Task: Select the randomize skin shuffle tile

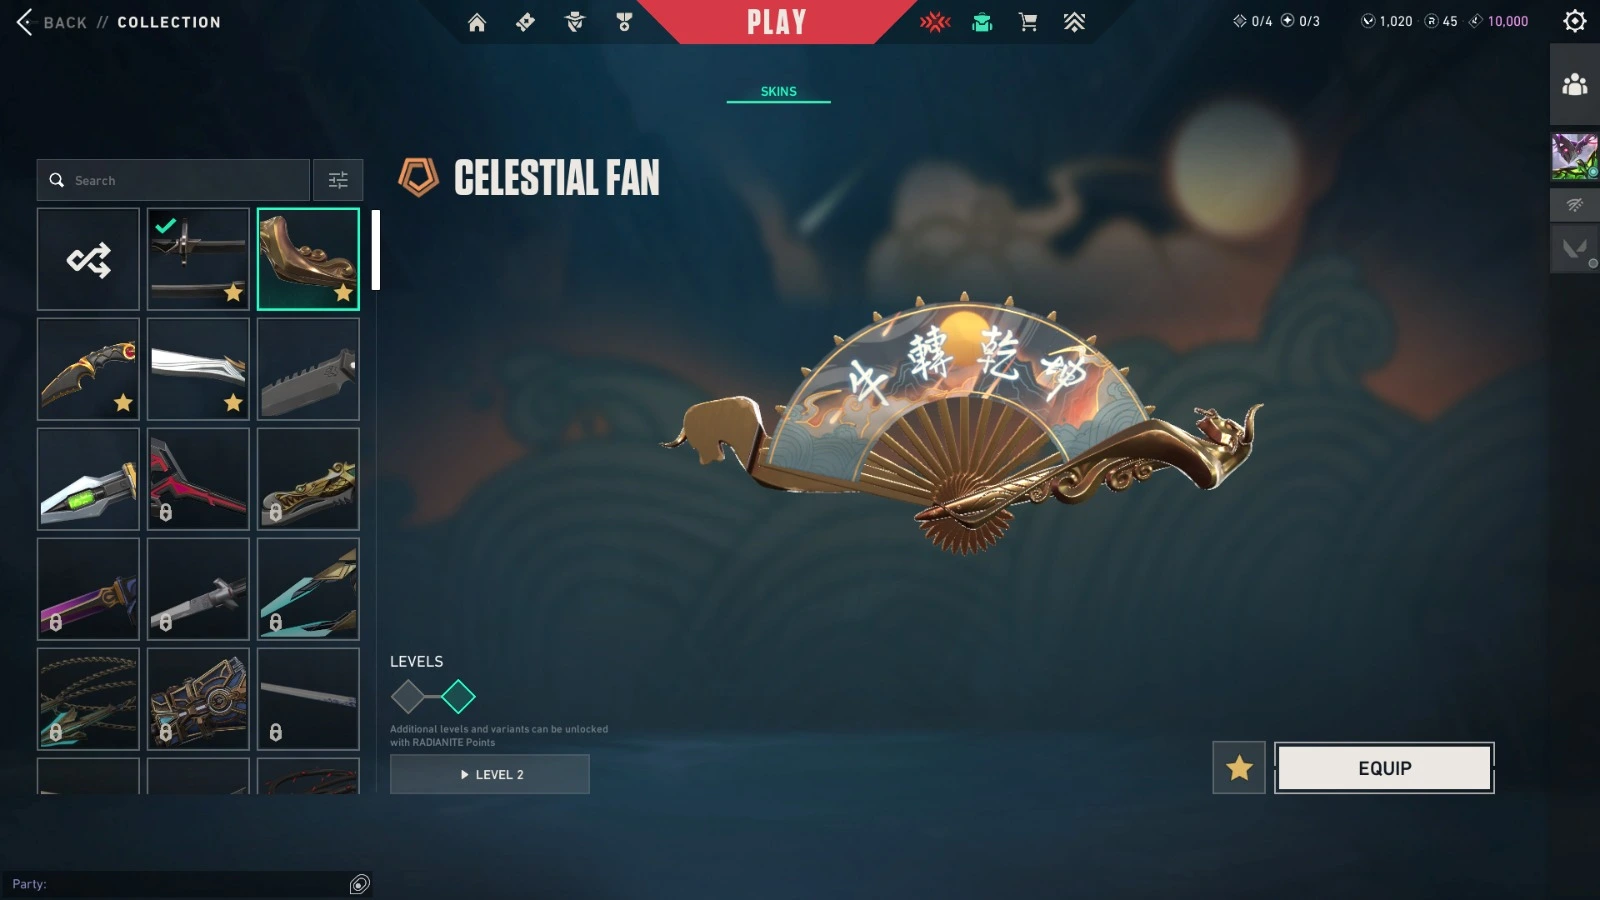Action: click(x=88, y=259)
